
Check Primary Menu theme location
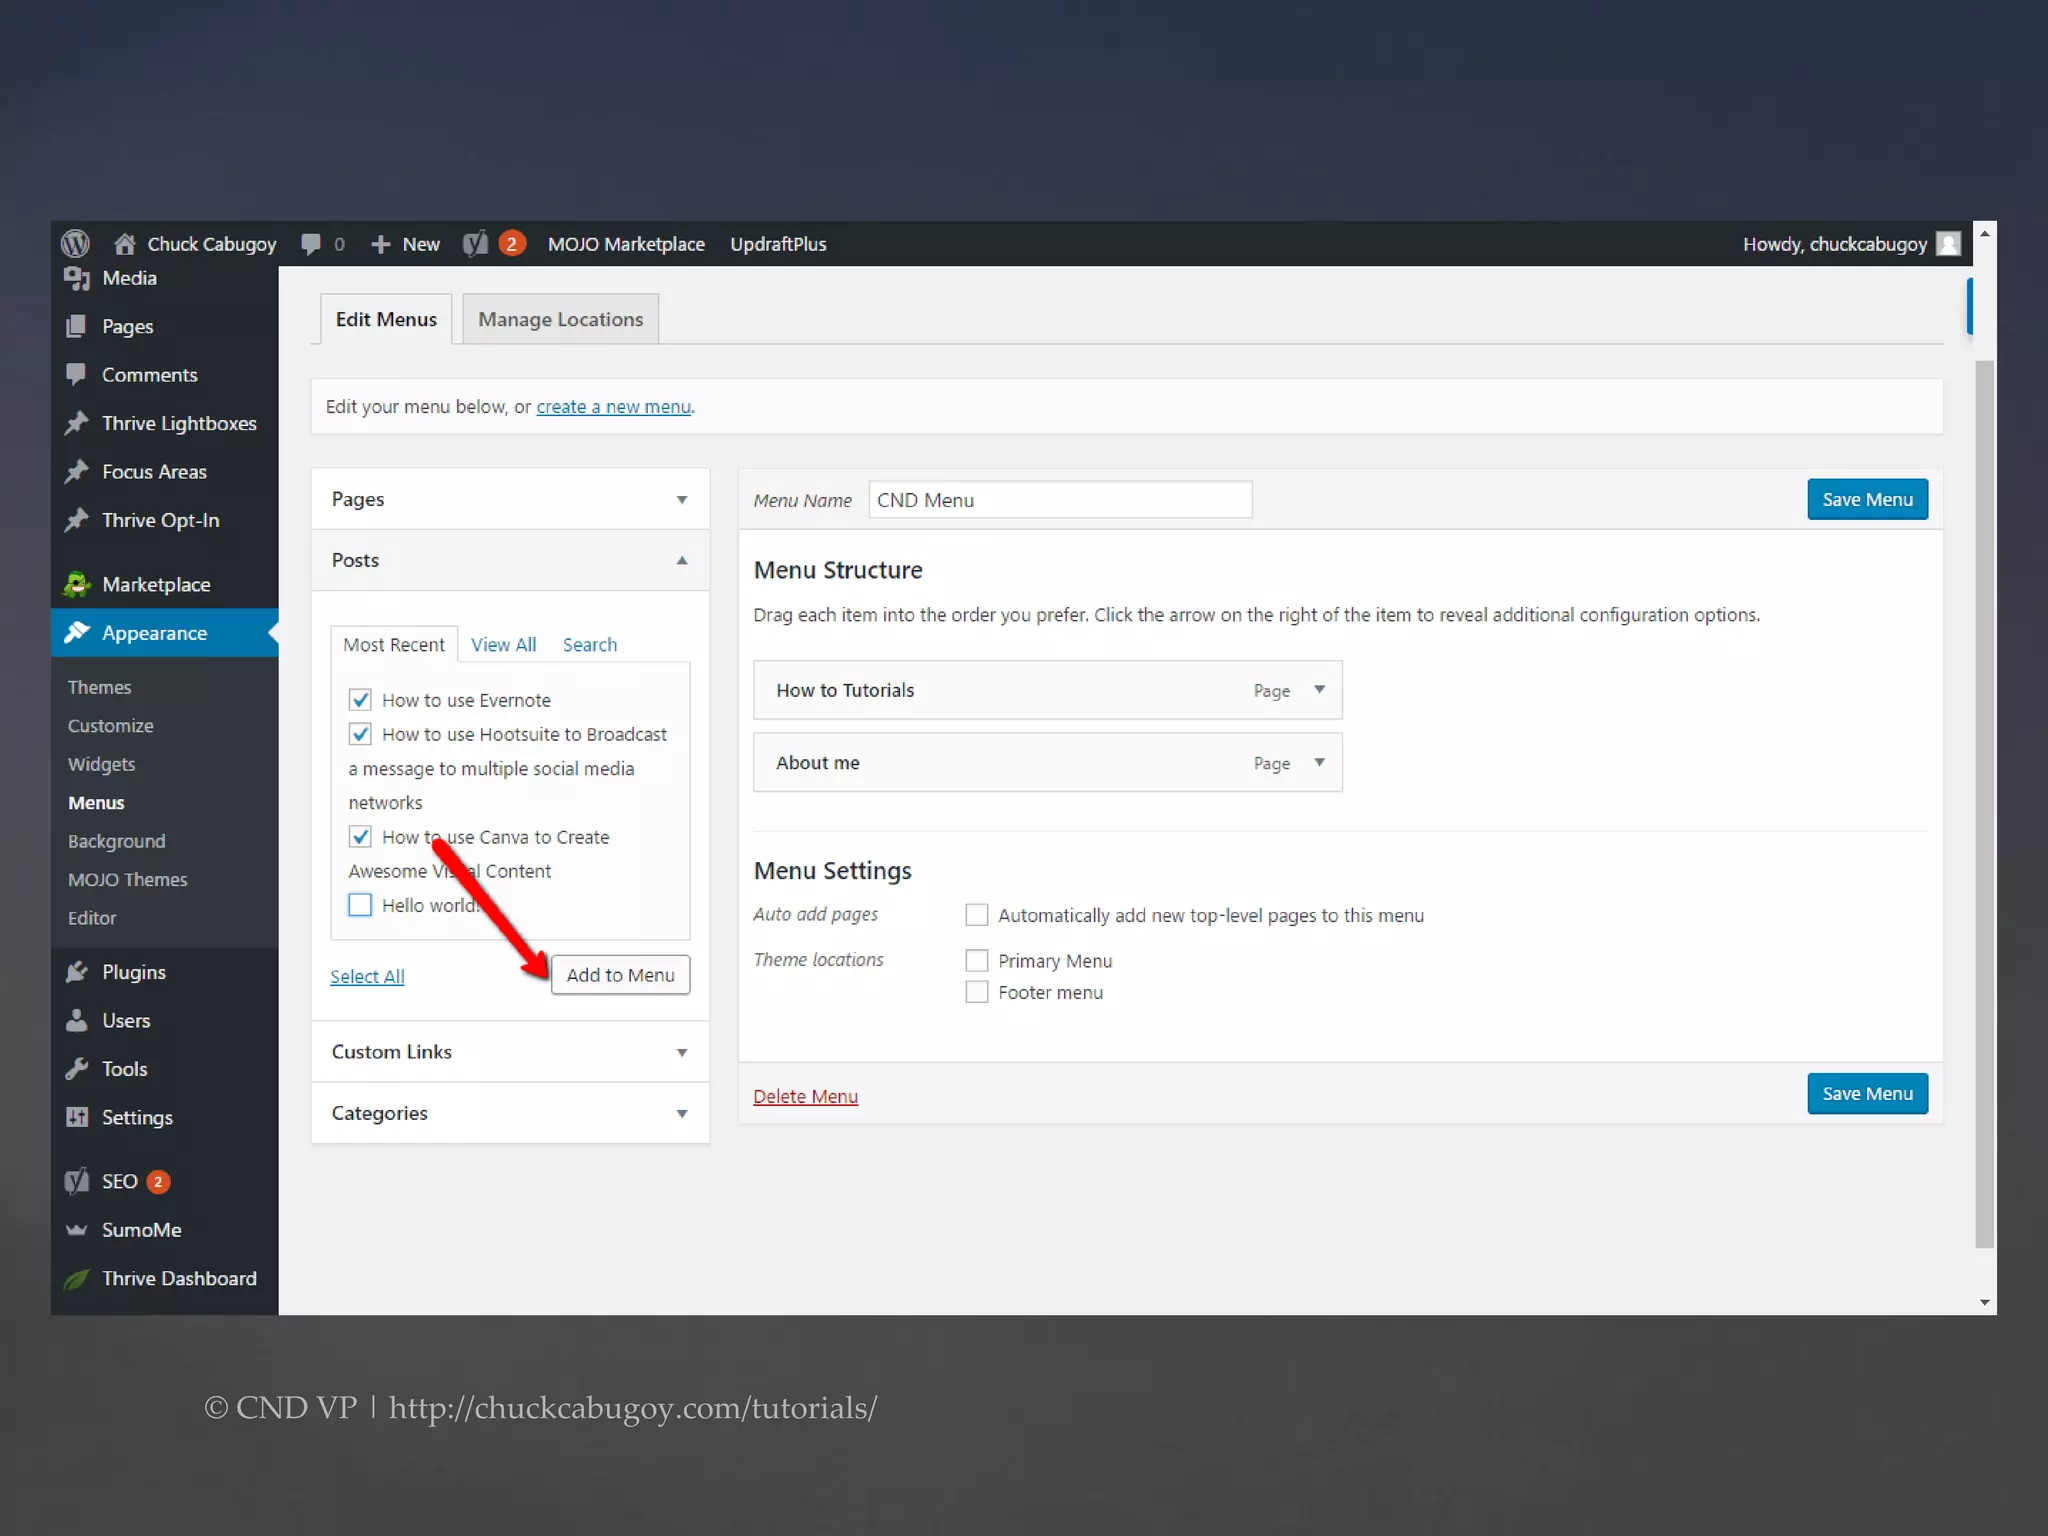[x=977, y=961]
